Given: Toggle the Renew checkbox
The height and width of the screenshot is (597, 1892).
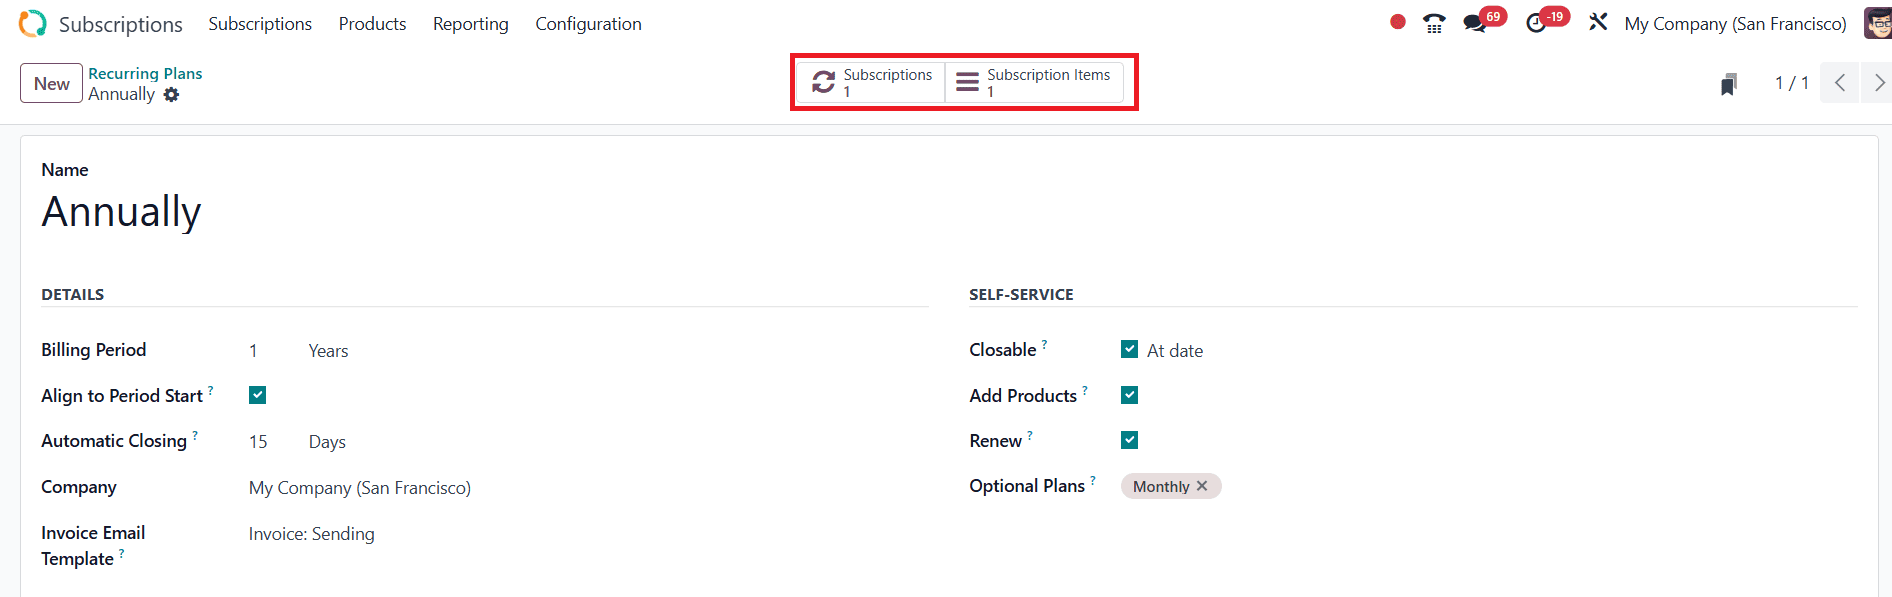Looking at the screenshot, I should (x=1130, y=440).
